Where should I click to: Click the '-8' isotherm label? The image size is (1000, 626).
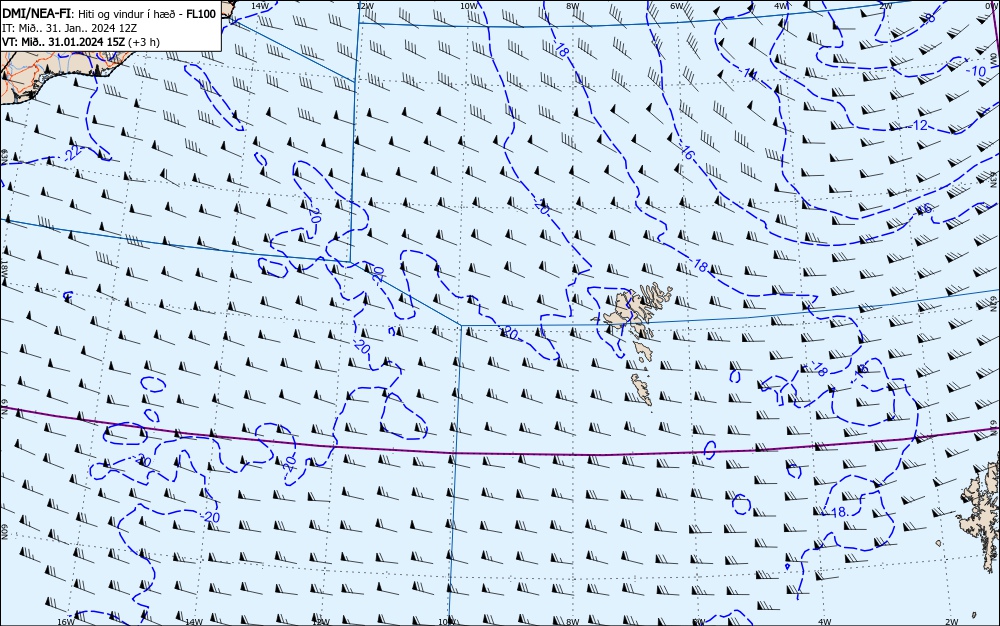tap(930, 17)
